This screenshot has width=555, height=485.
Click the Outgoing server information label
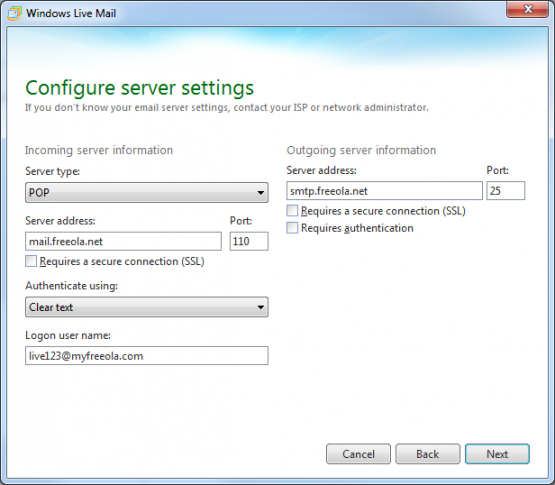click(x=361, y=150)
